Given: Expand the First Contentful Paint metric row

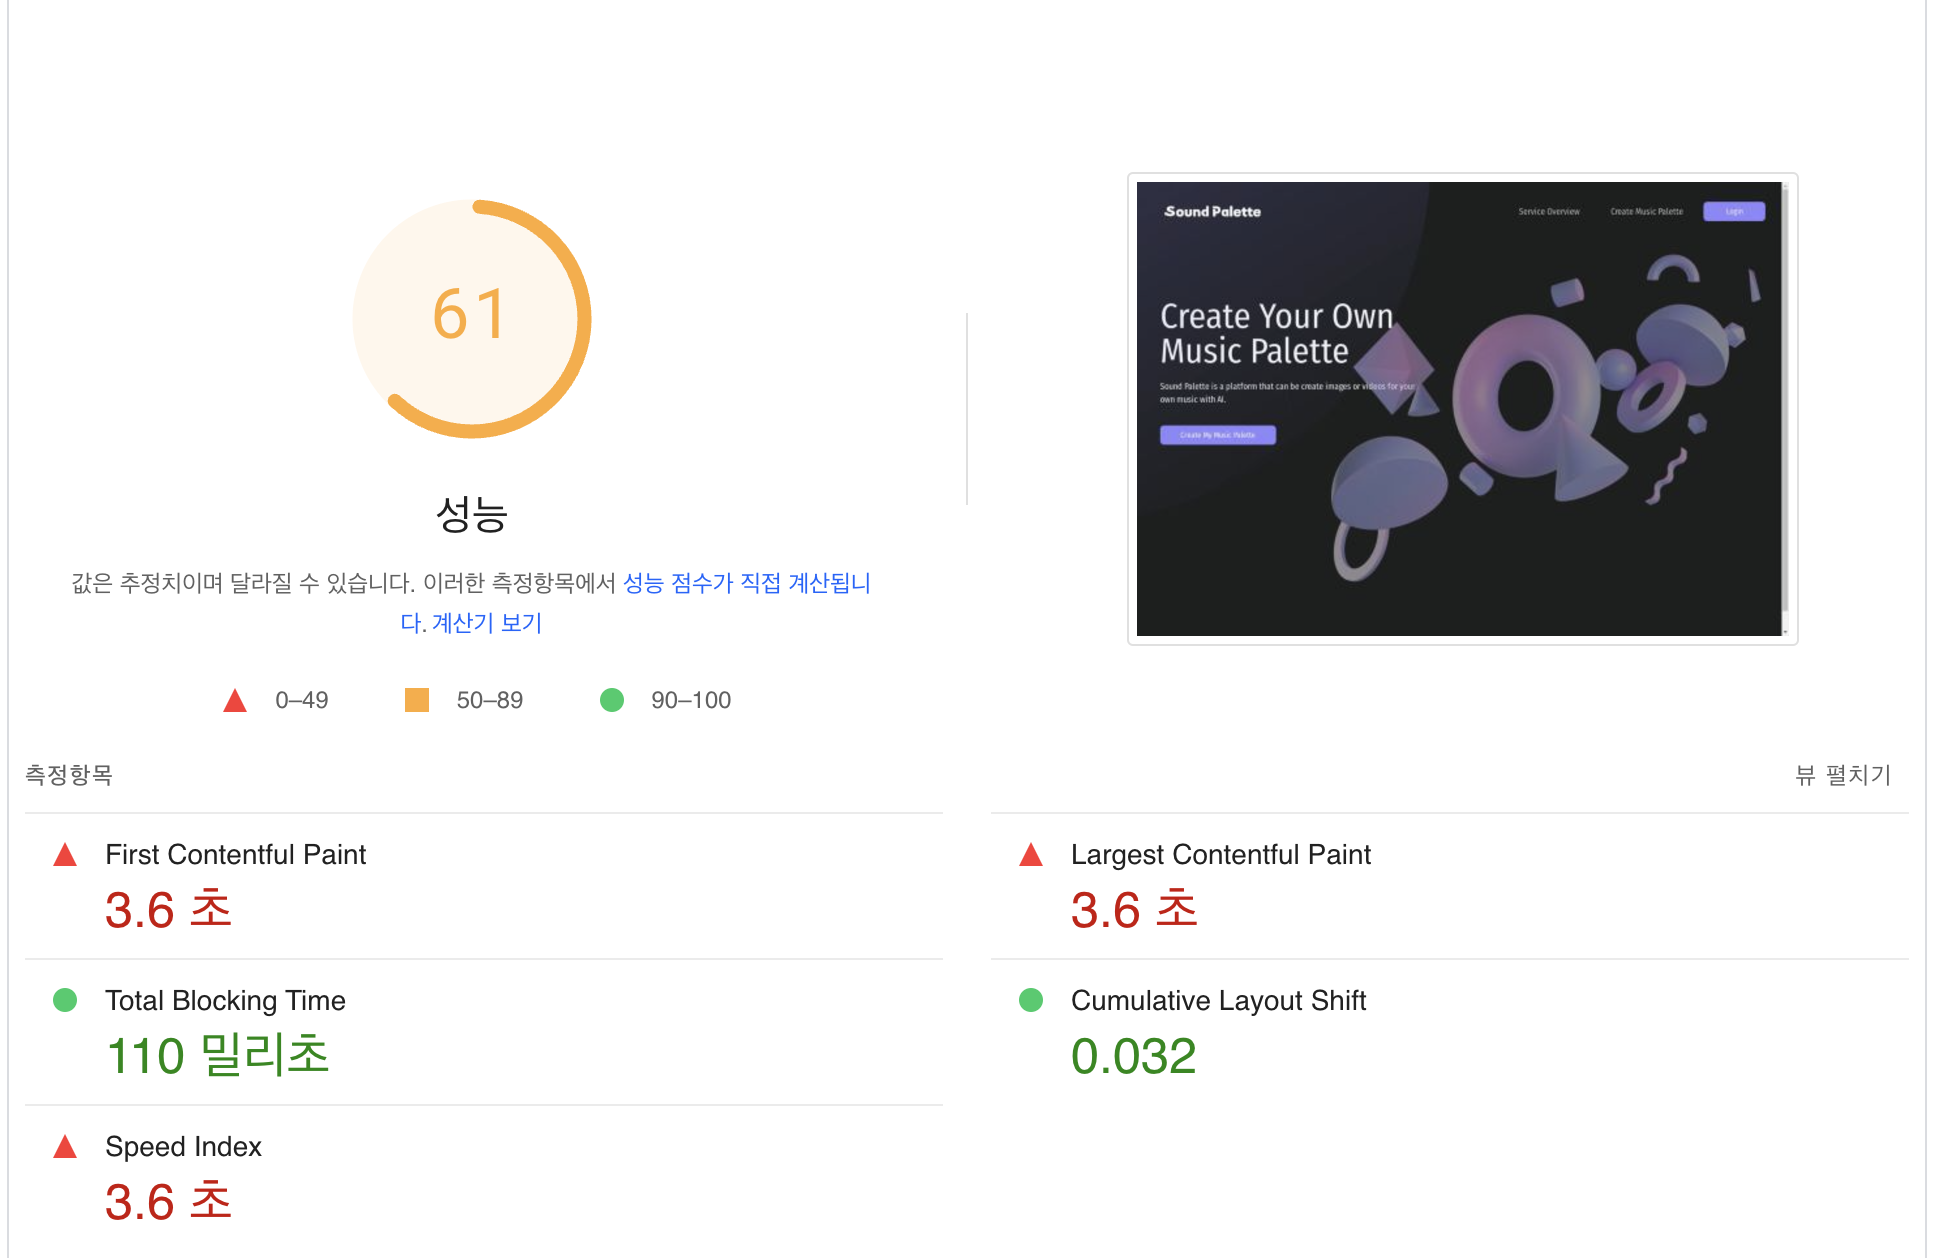Looking at the screenshot, I should coord(484,886).
